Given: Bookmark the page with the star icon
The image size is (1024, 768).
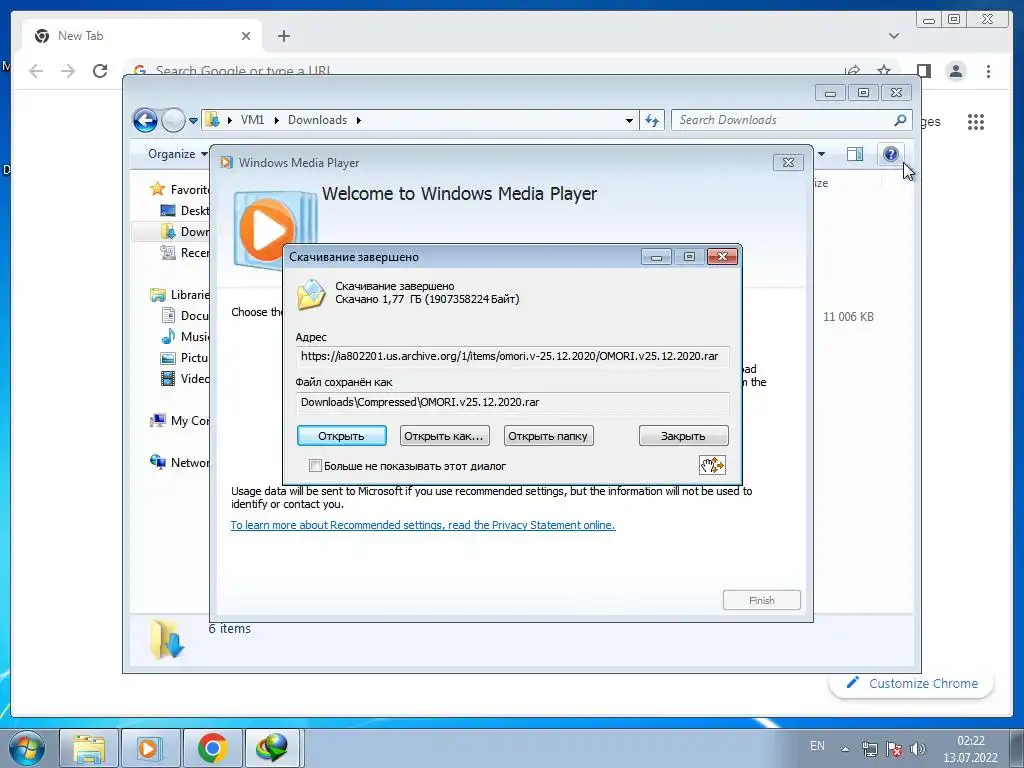Looking at the screenshot, I should (x=884, y=69).
